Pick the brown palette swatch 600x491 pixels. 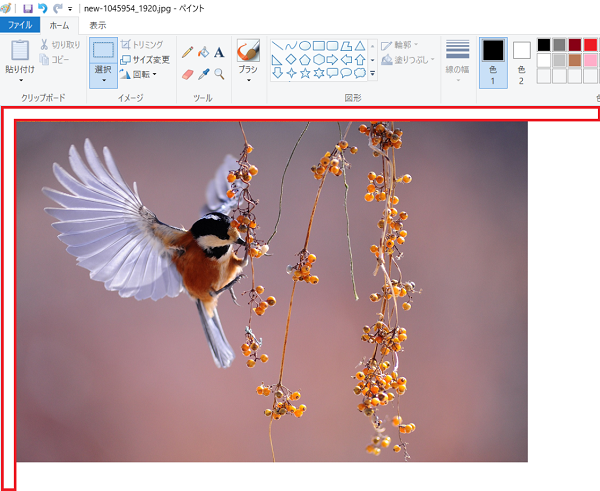(x=575, y=60)
